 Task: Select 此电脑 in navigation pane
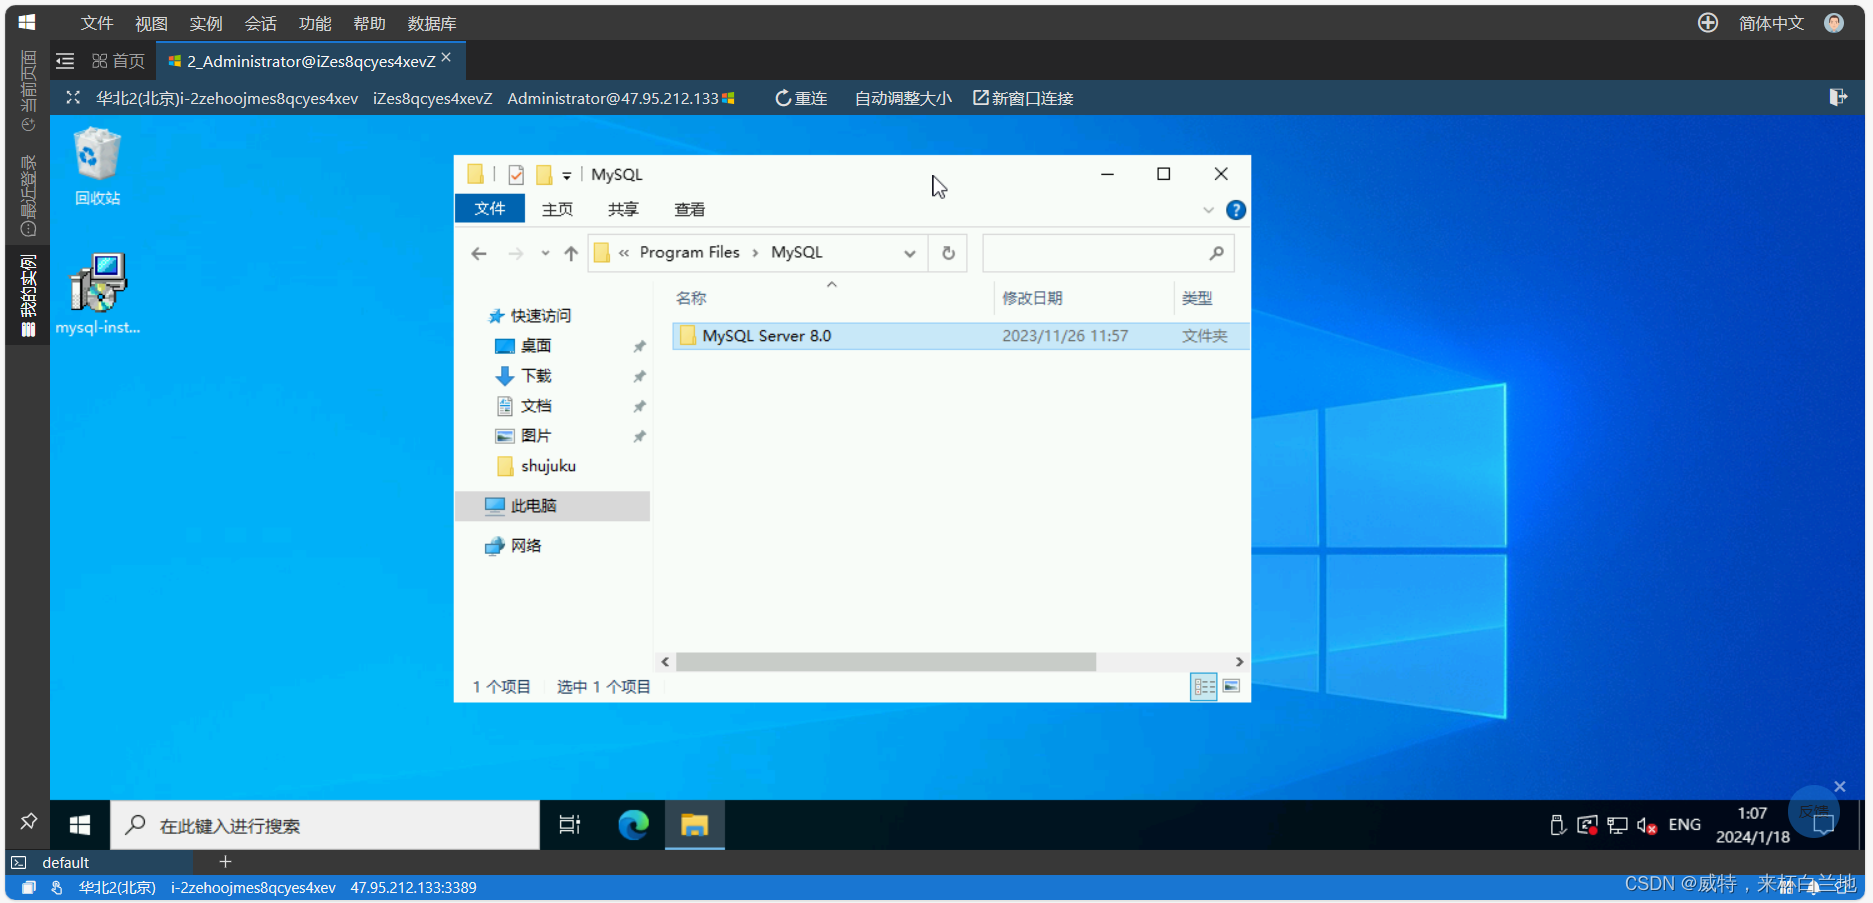pyautogui.click(x=553, y=506)
